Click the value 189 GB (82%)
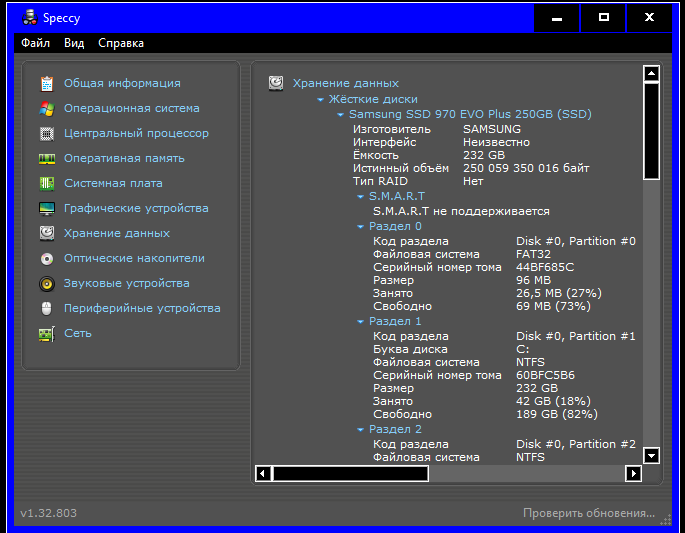This screenshot has width=685, height=533. [557, 414]
